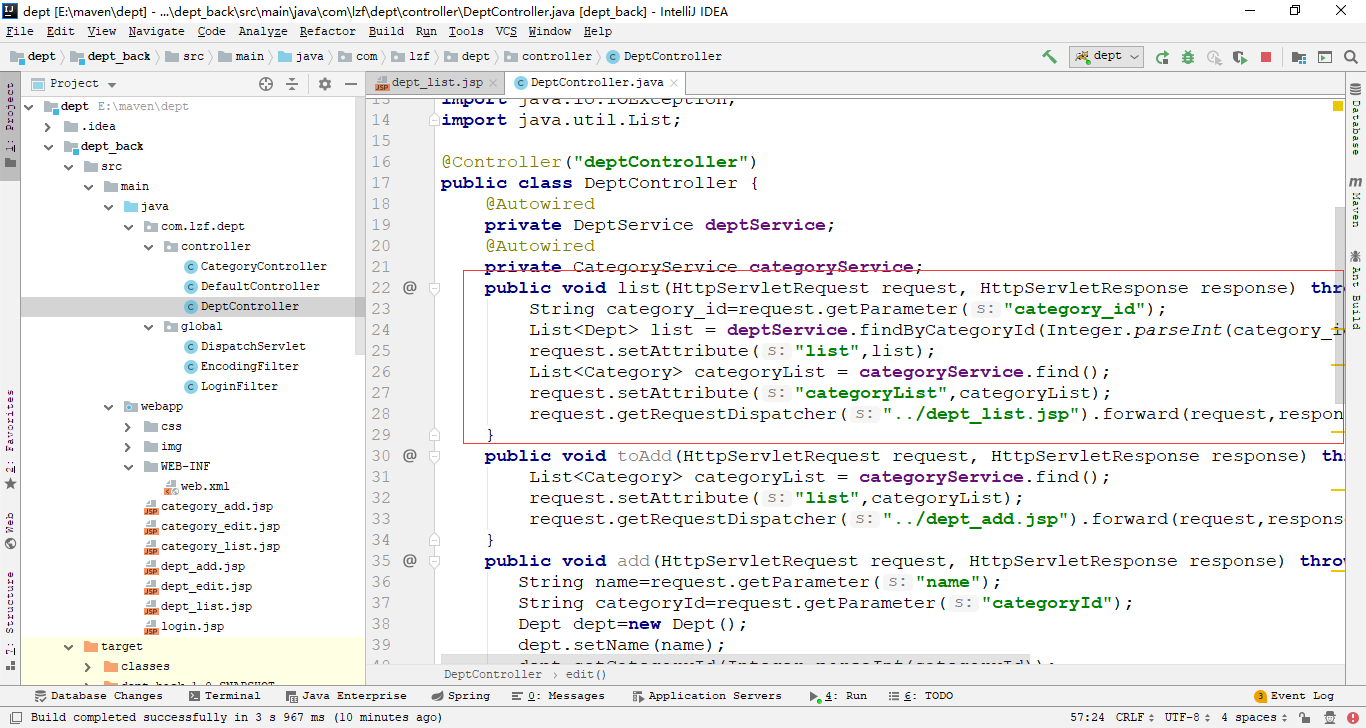
Task: Open Ant Build tool window
Action: pos(1355,290)
